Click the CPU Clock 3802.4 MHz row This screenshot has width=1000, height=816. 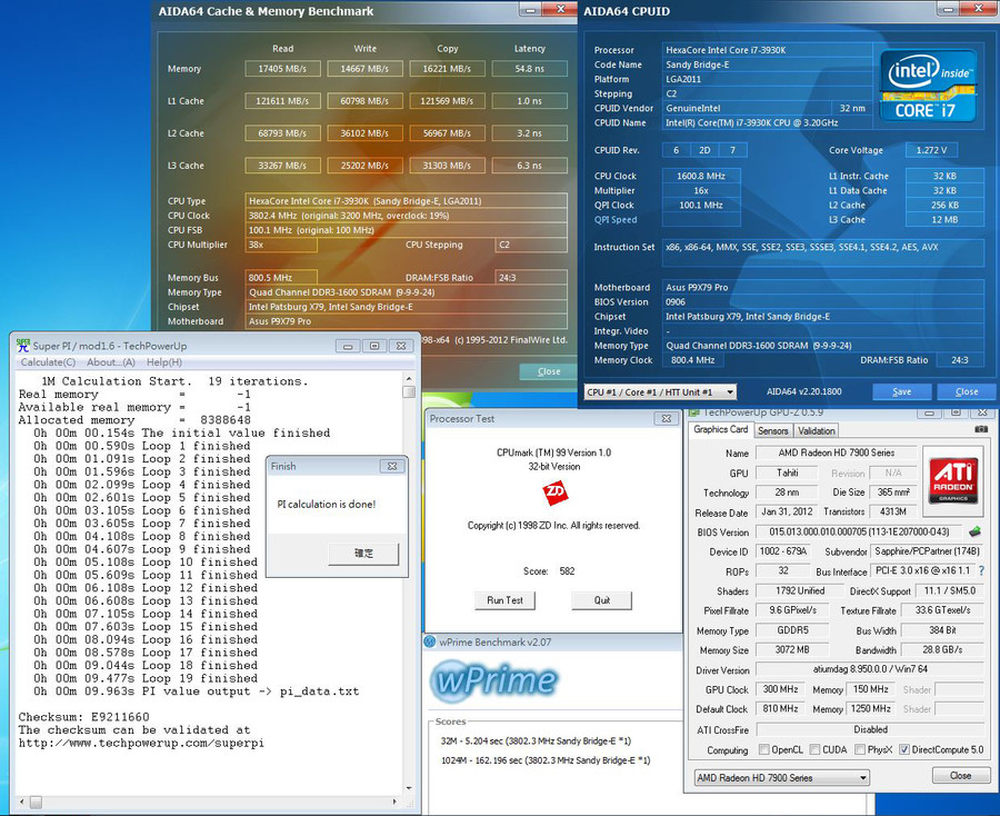(406, 216)
